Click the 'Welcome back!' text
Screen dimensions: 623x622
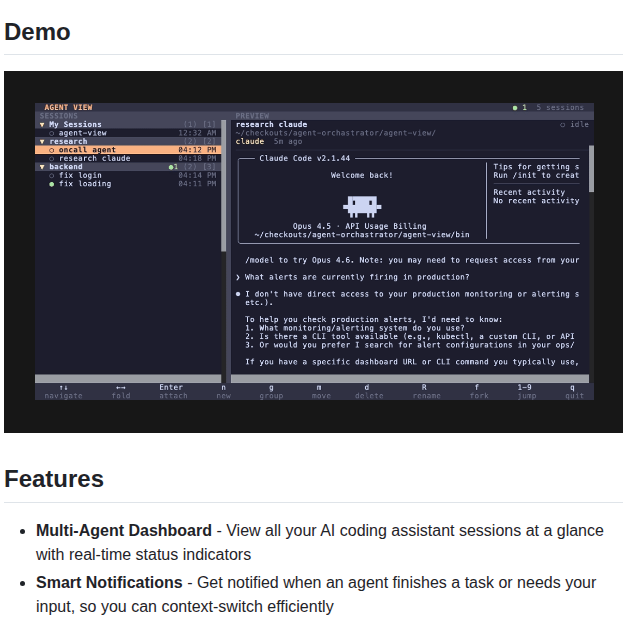362,175
